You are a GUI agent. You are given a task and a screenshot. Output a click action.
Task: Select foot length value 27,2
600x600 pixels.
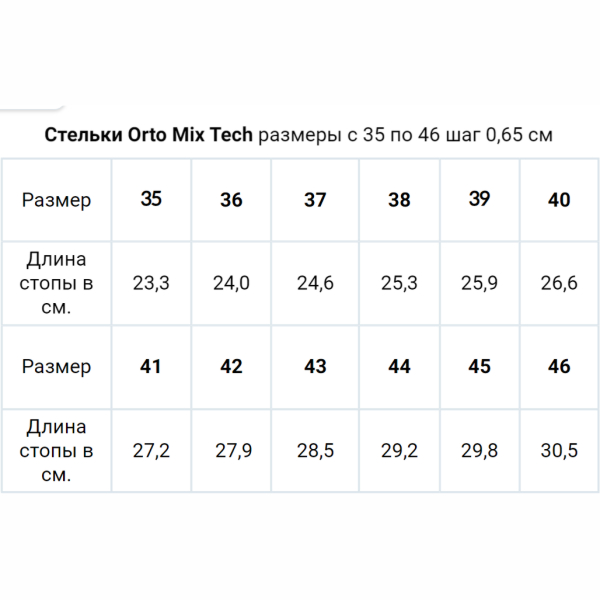tap(151, 450)
